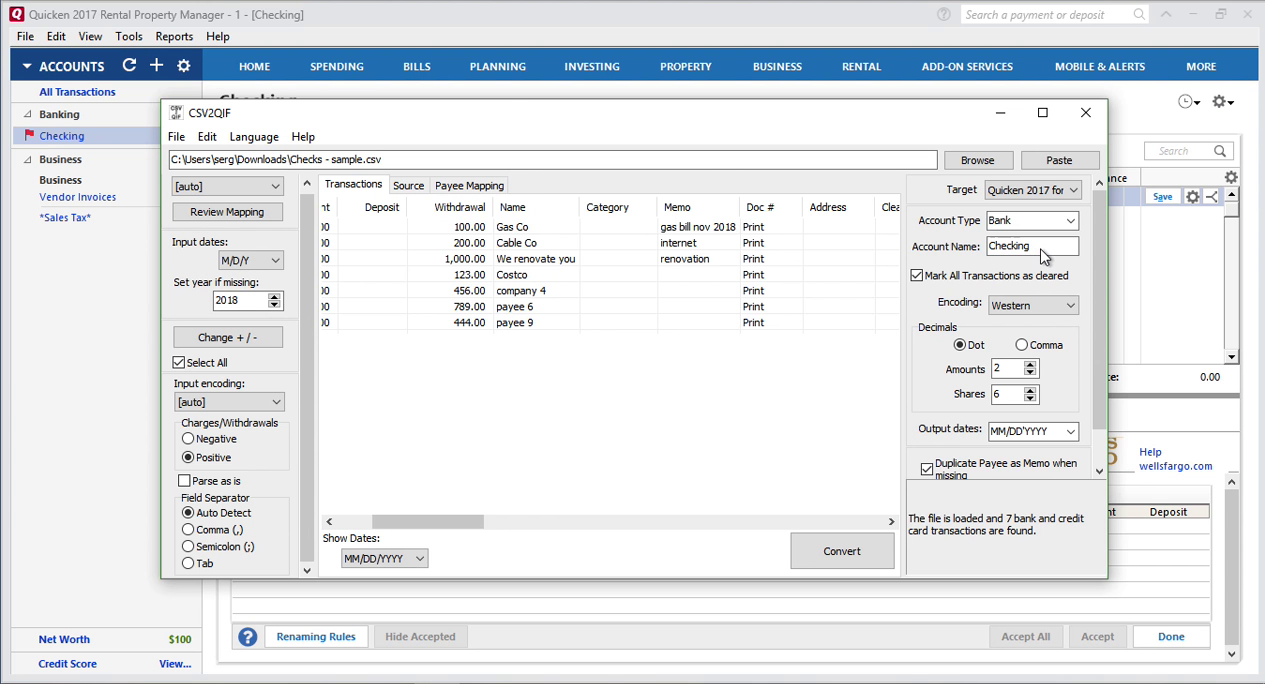Click the register search magnifier icon
The width and height of the screenshot is (1265, 684).
(1220, 151)
